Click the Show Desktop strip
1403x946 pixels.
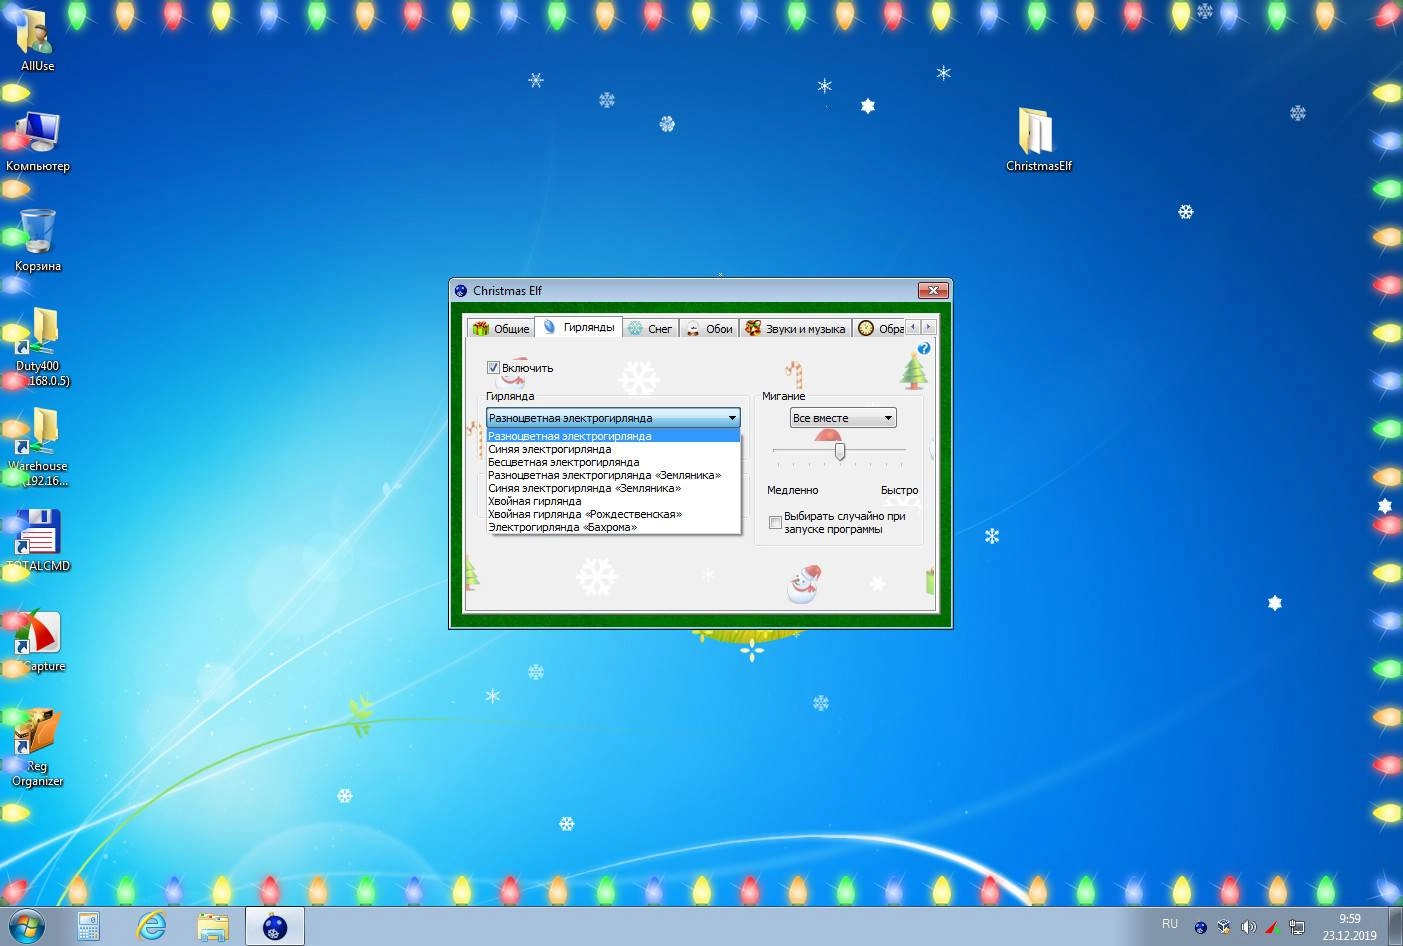click(x=1395, y=927)
